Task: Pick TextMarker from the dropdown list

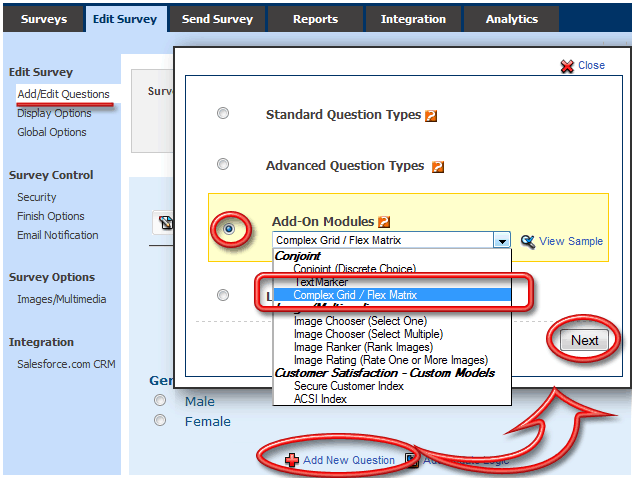Action: click(321, 282)
